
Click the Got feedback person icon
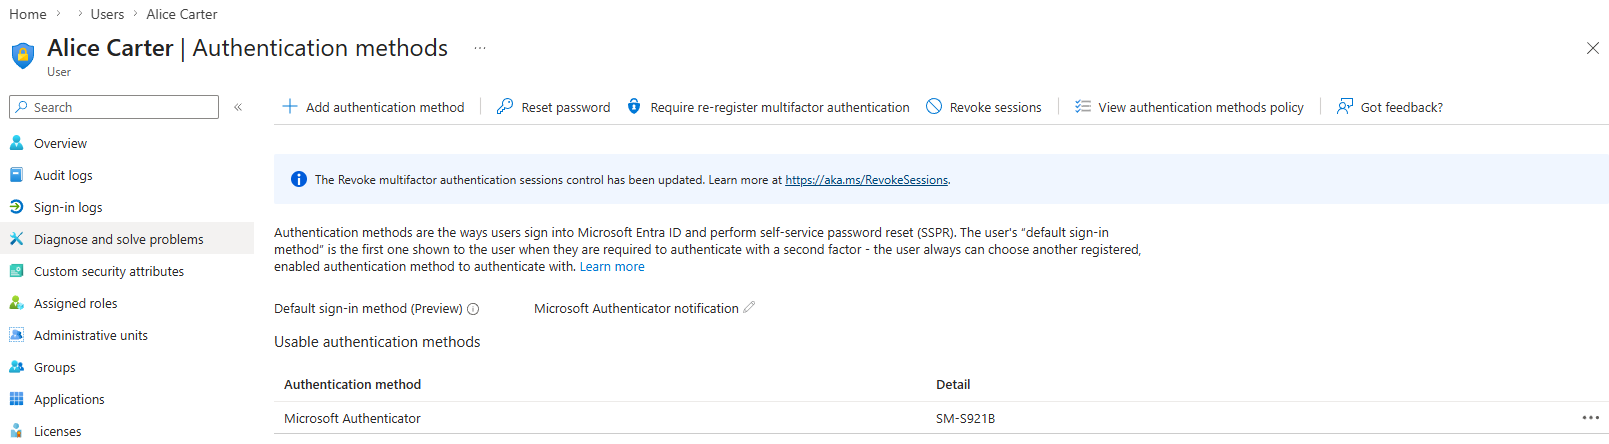[x=1345, y=106]
